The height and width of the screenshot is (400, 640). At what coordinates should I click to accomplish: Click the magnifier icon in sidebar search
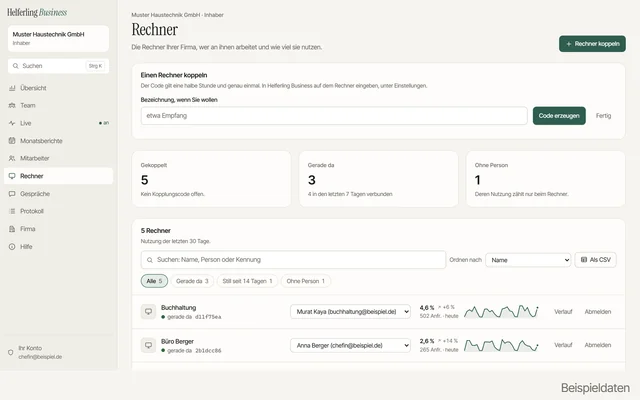tap(16, 66)
